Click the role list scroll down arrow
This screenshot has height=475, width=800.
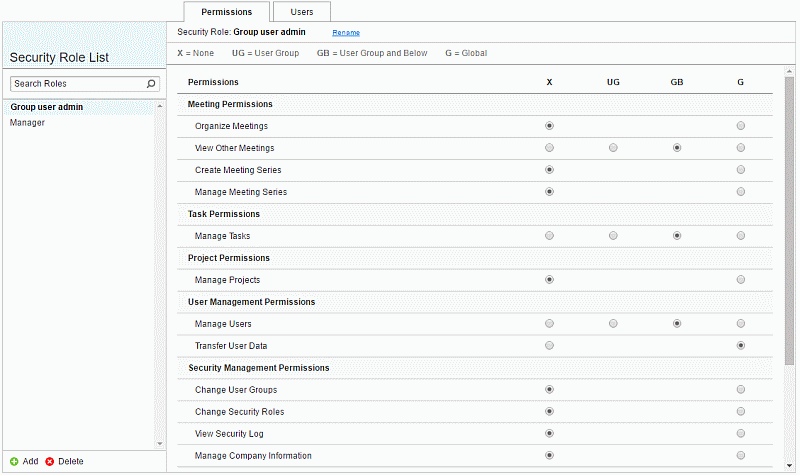tap(160, 444)
